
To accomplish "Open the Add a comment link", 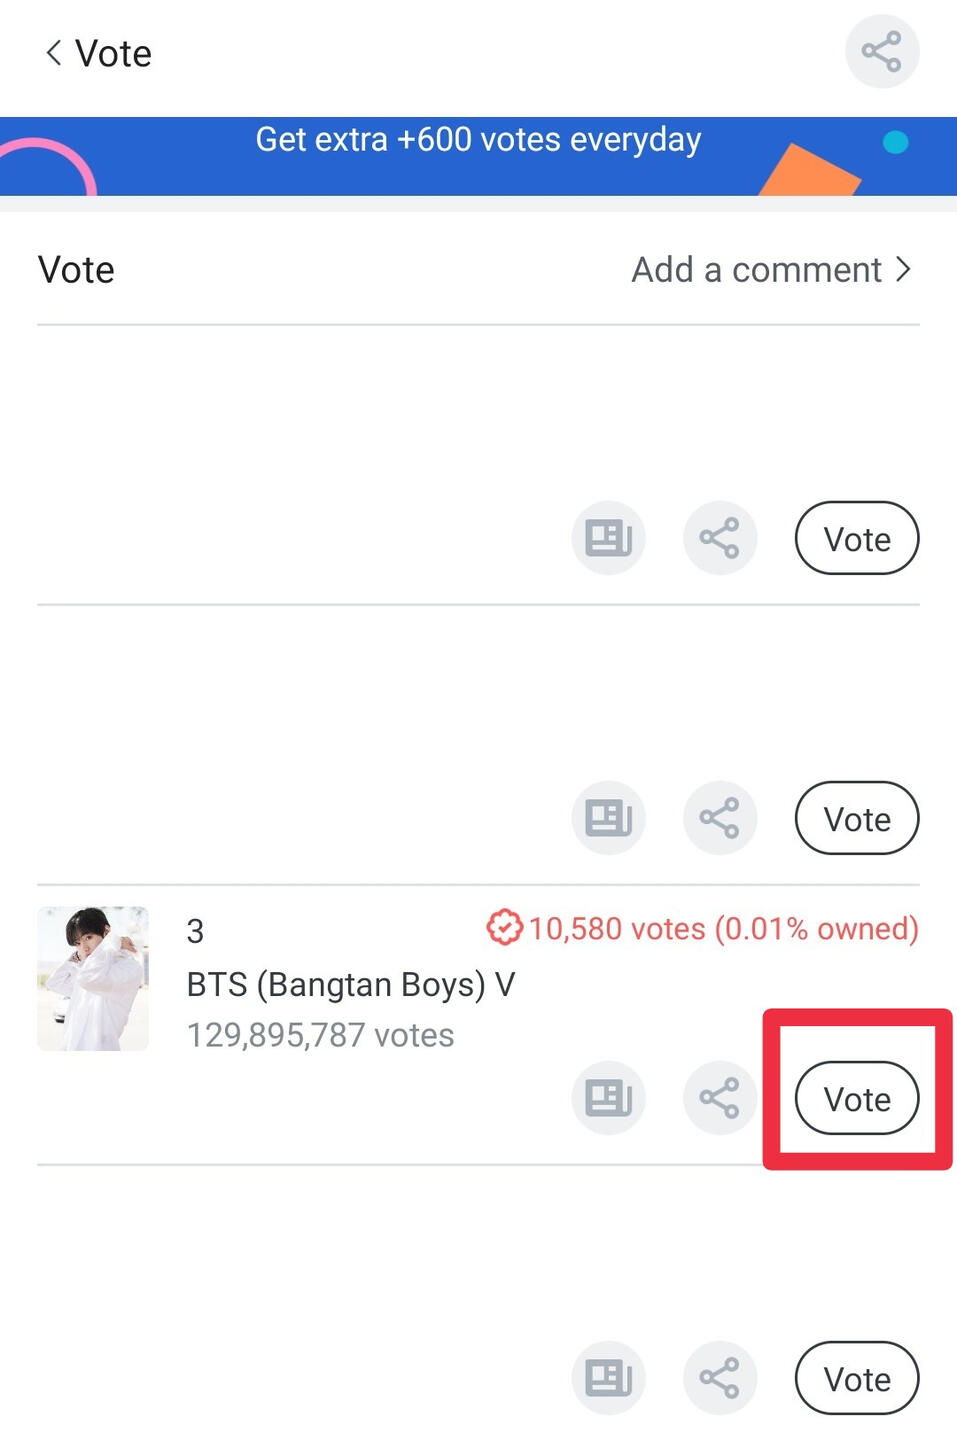I will pos(756,270).
